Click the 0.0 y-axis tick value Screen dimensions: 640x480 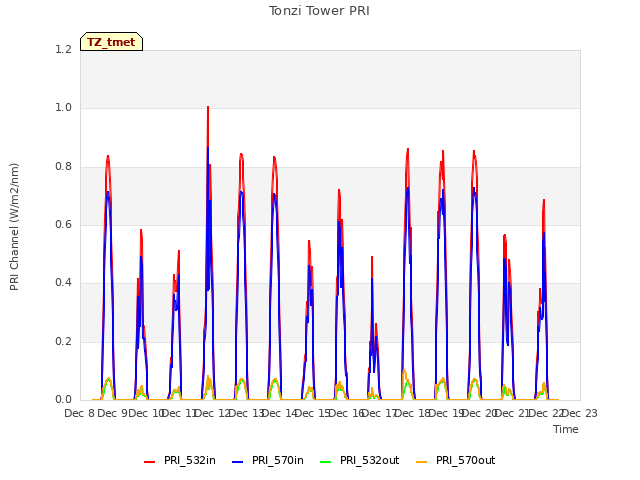coord(63,399)
